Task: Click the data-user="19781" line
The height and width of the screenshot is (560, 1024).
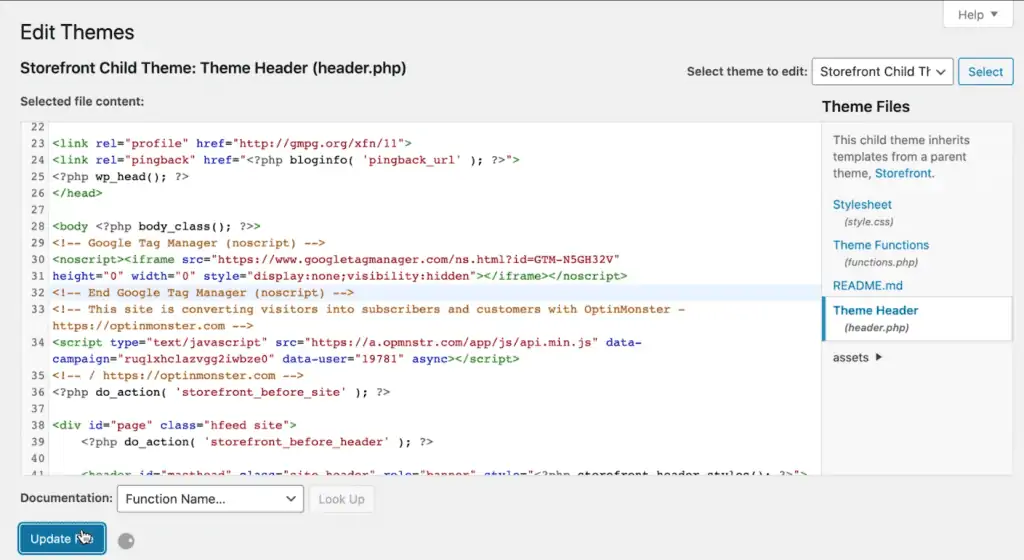Action: click(285, 359)
